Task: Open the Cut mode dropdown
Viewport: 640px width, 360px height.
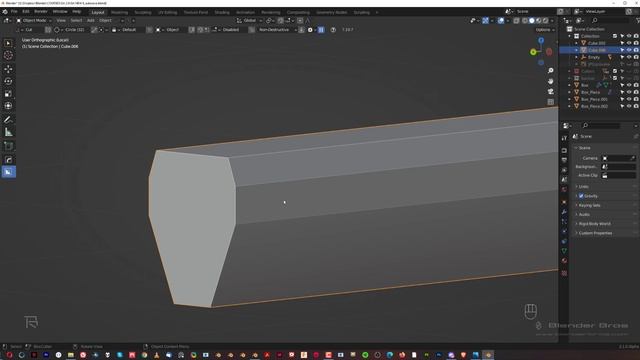Action: [31, 30]
